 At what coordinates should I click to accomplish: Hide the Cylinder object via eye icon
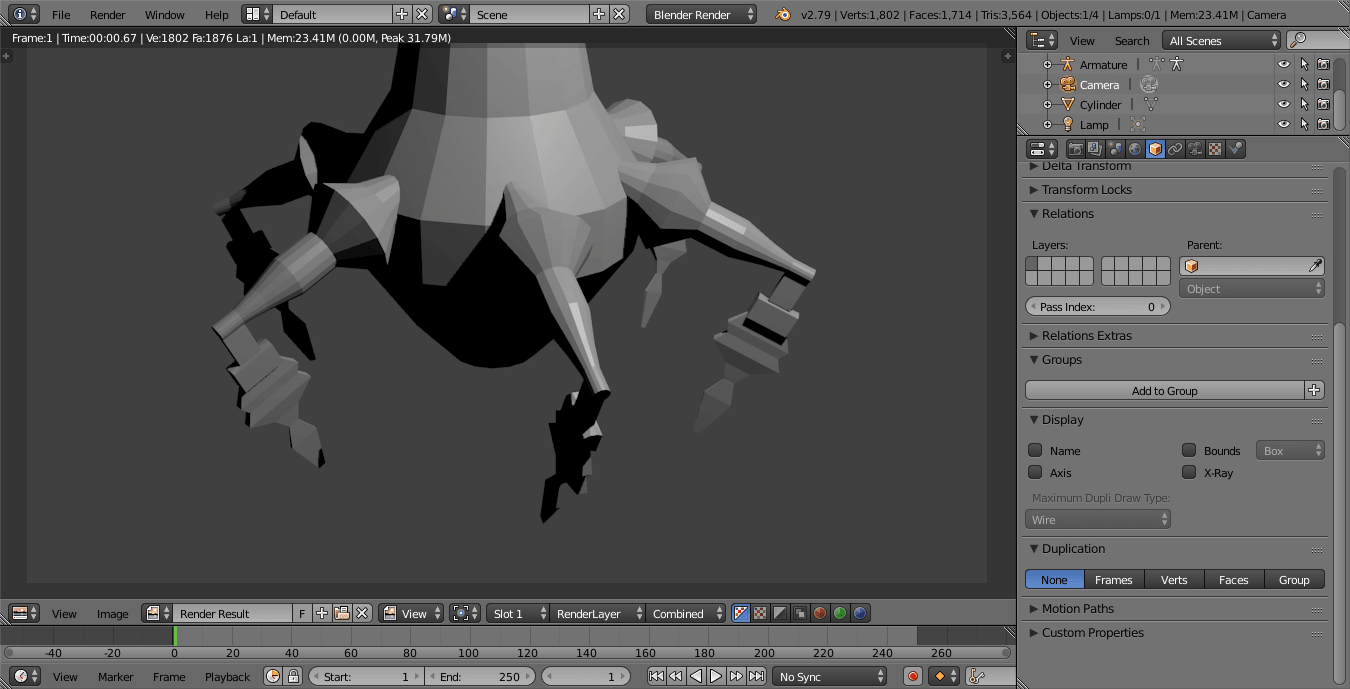[1284, 104]
